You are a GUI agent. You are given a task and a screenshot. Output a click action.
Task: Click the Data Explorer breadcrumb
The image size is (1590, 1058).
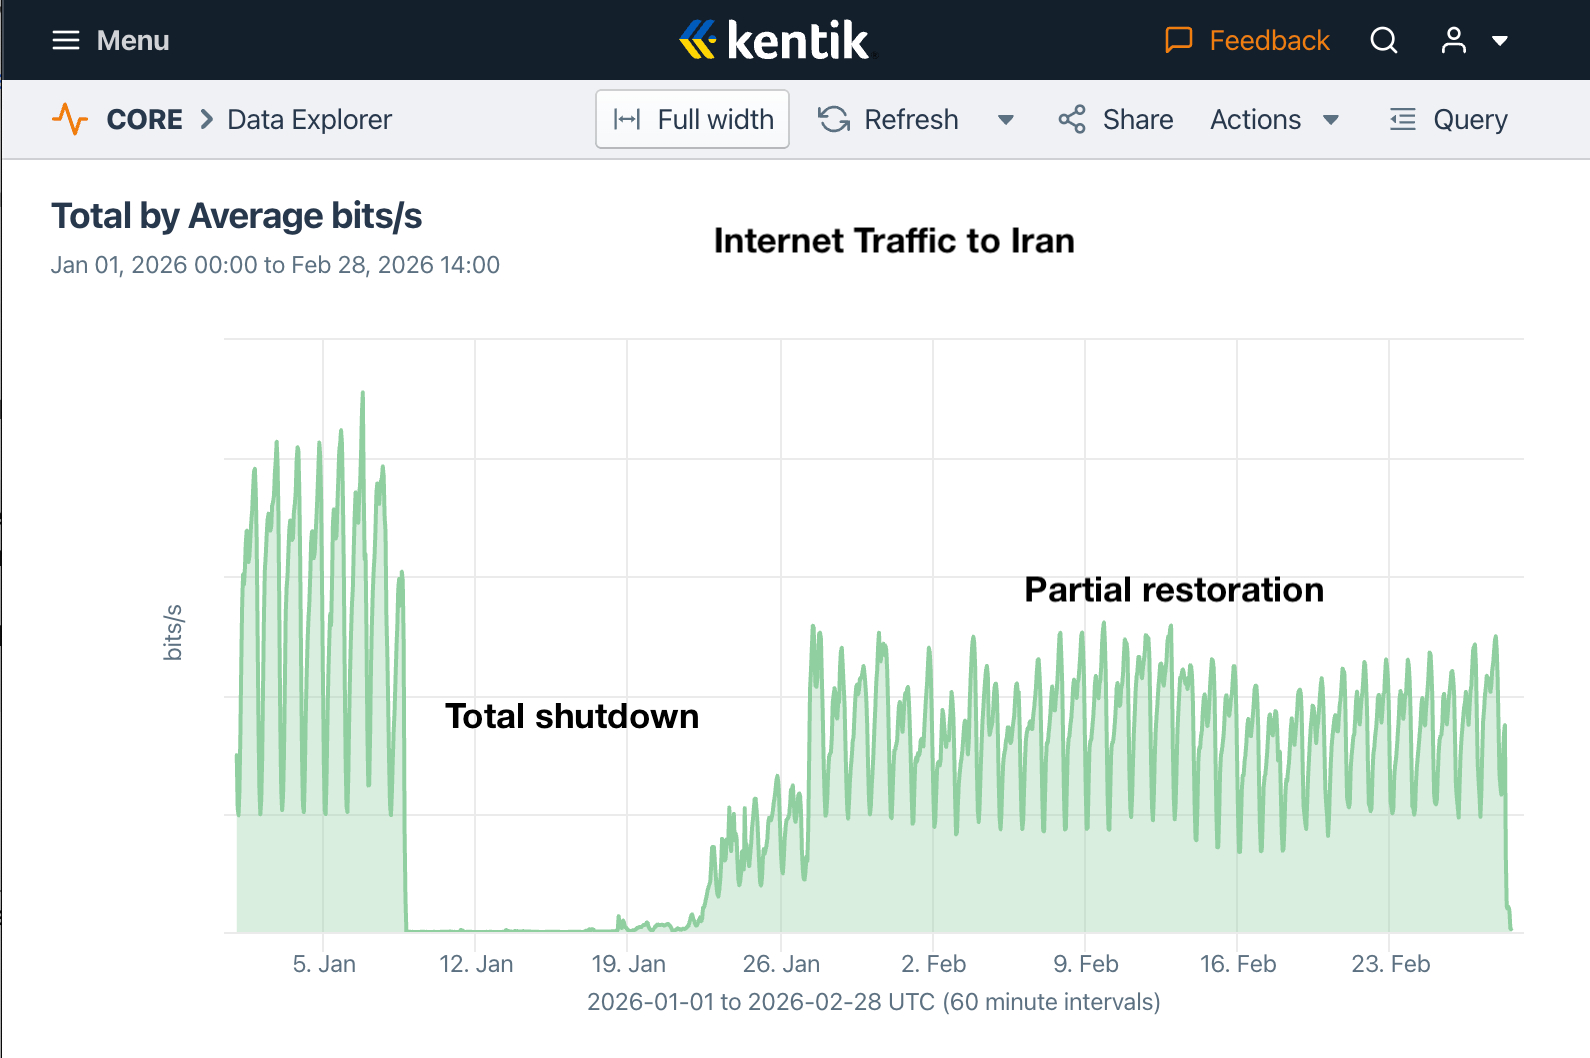tap(310, 119)
